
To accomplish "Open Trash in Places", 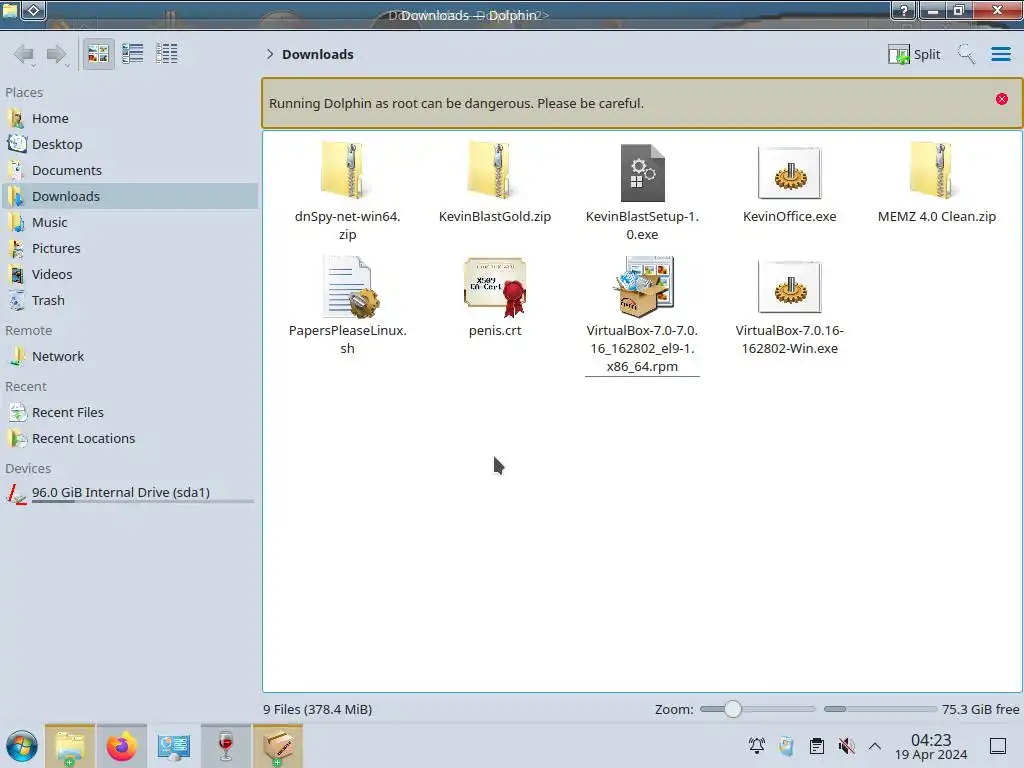I will [129, 301].
